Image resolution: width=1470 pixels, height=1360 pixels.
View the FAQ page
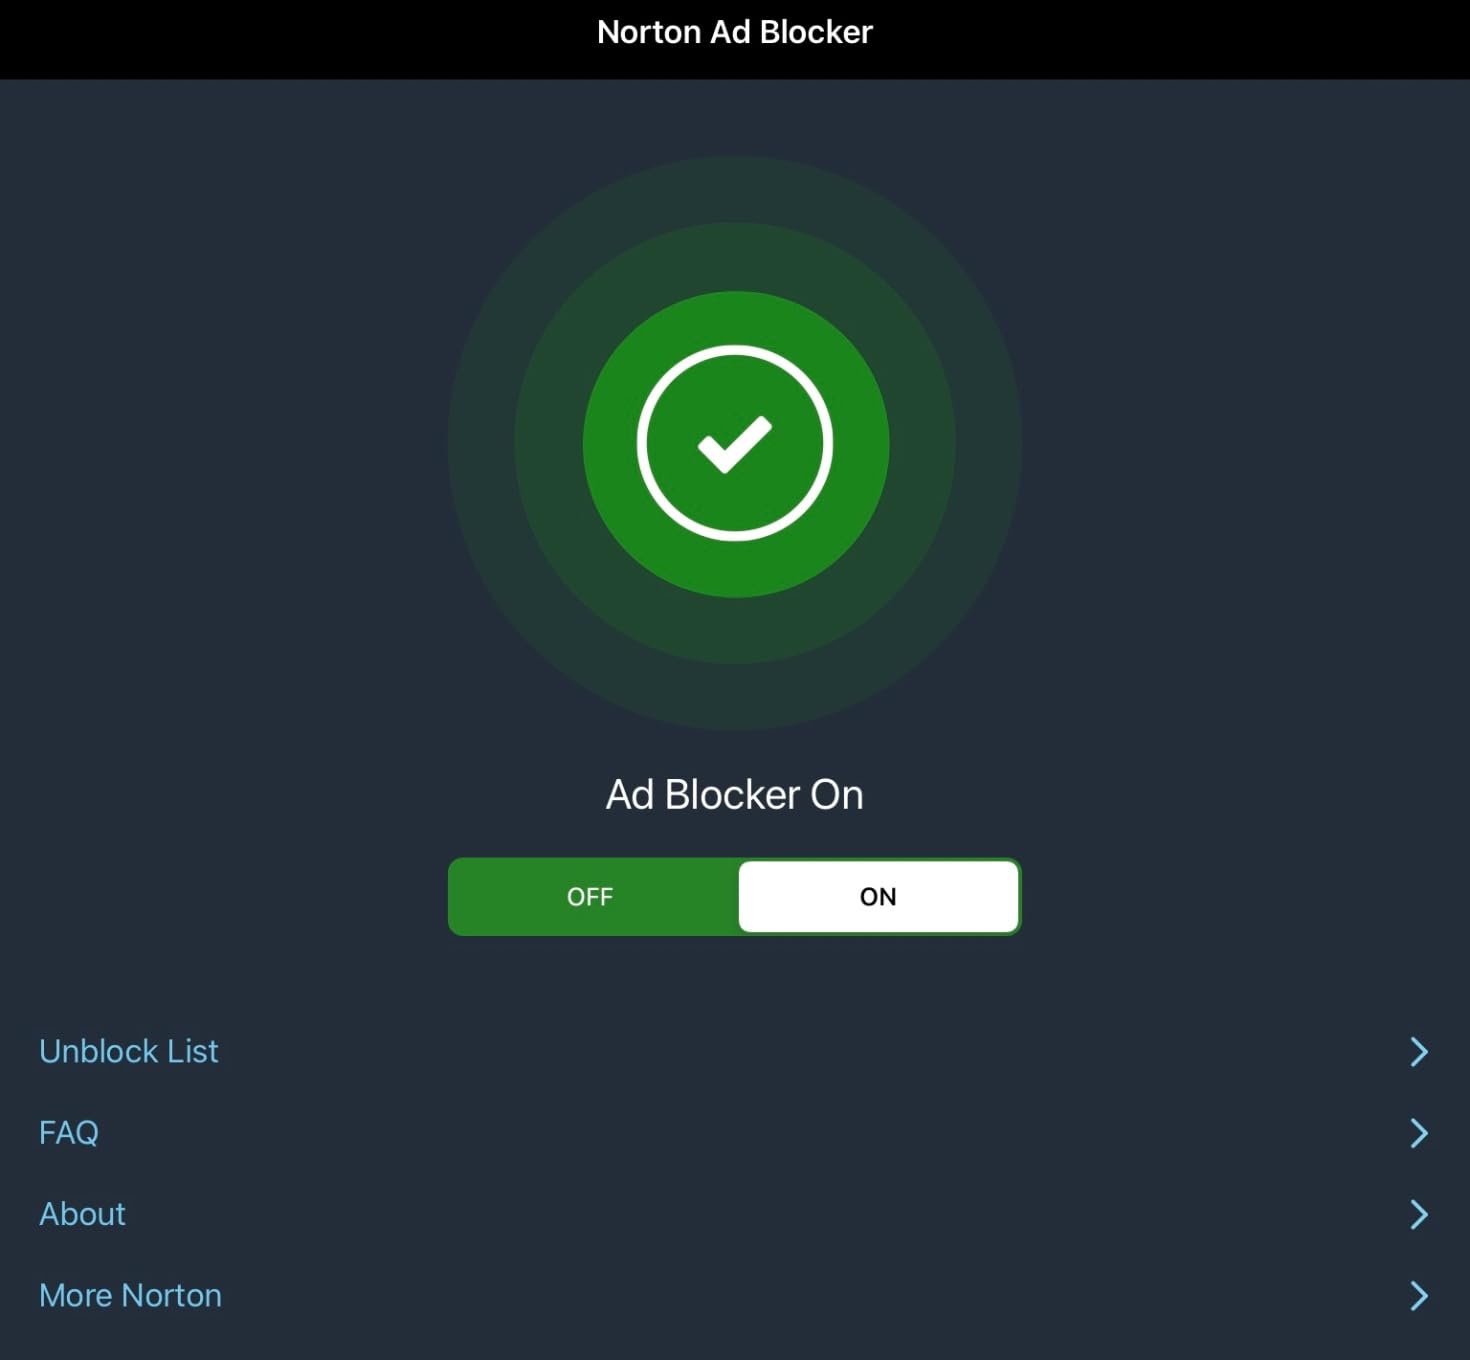coord(67,1132)
